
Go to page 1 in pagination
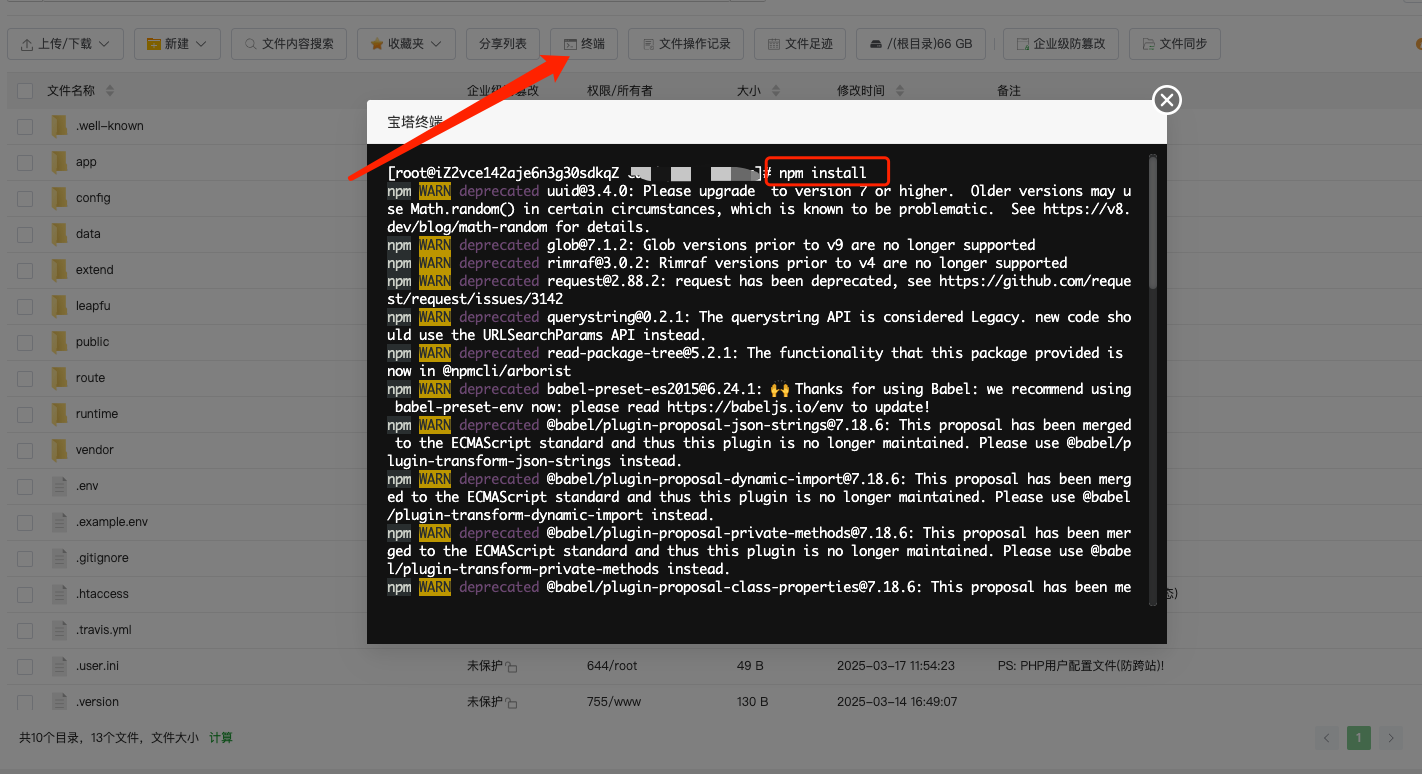coord(1358,739)
